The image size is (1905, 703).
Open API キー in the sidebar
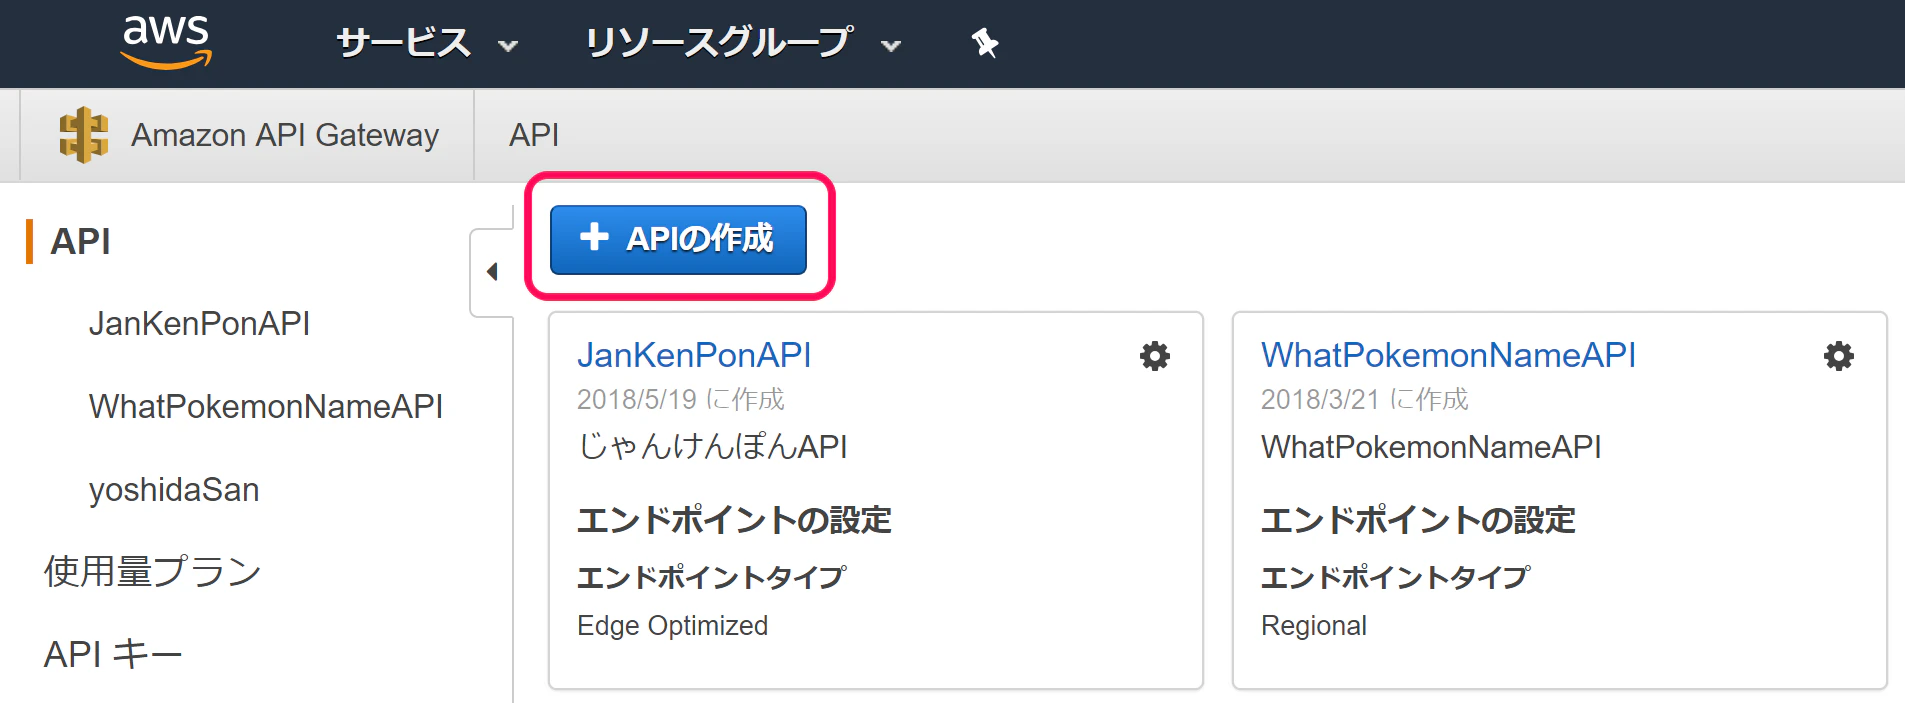pos(113,654)
